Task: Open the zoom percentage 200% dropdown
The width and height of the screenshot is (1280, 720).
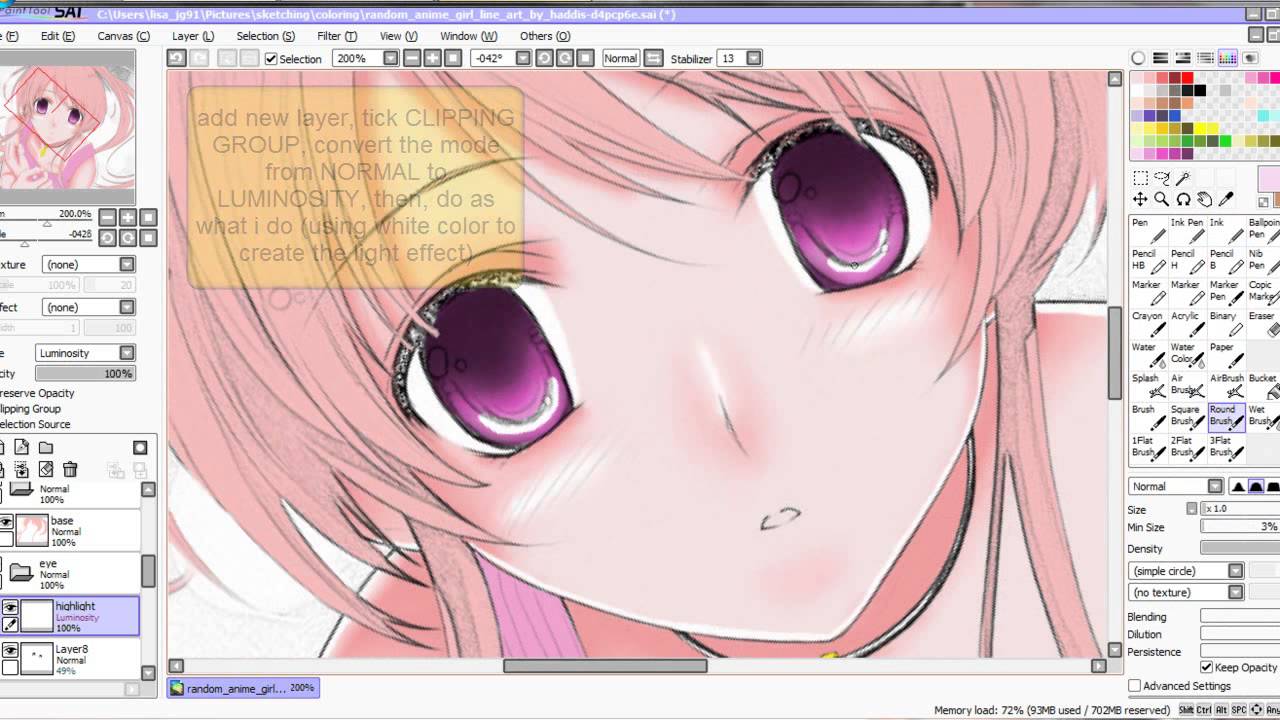Action: pyautogui.click(x=391, y=59)
